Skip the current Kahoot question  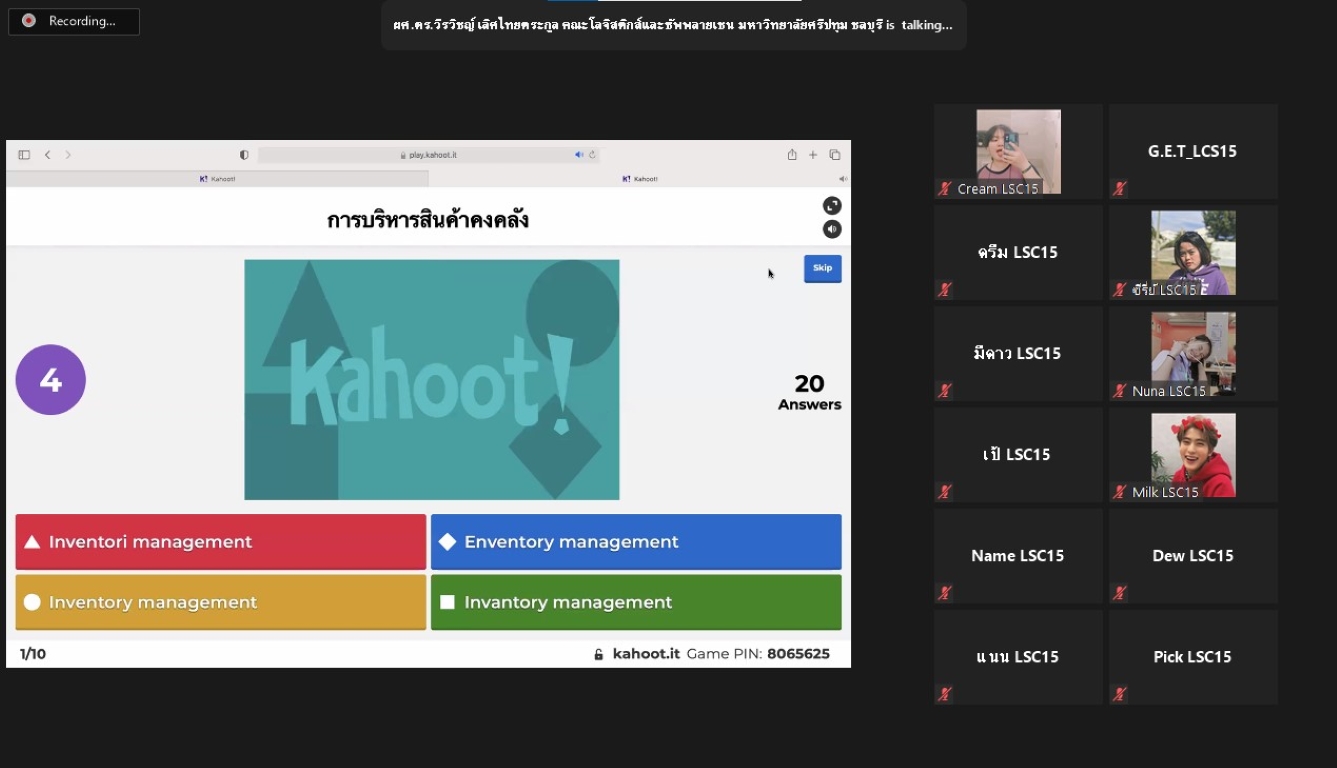click(822, 268)
